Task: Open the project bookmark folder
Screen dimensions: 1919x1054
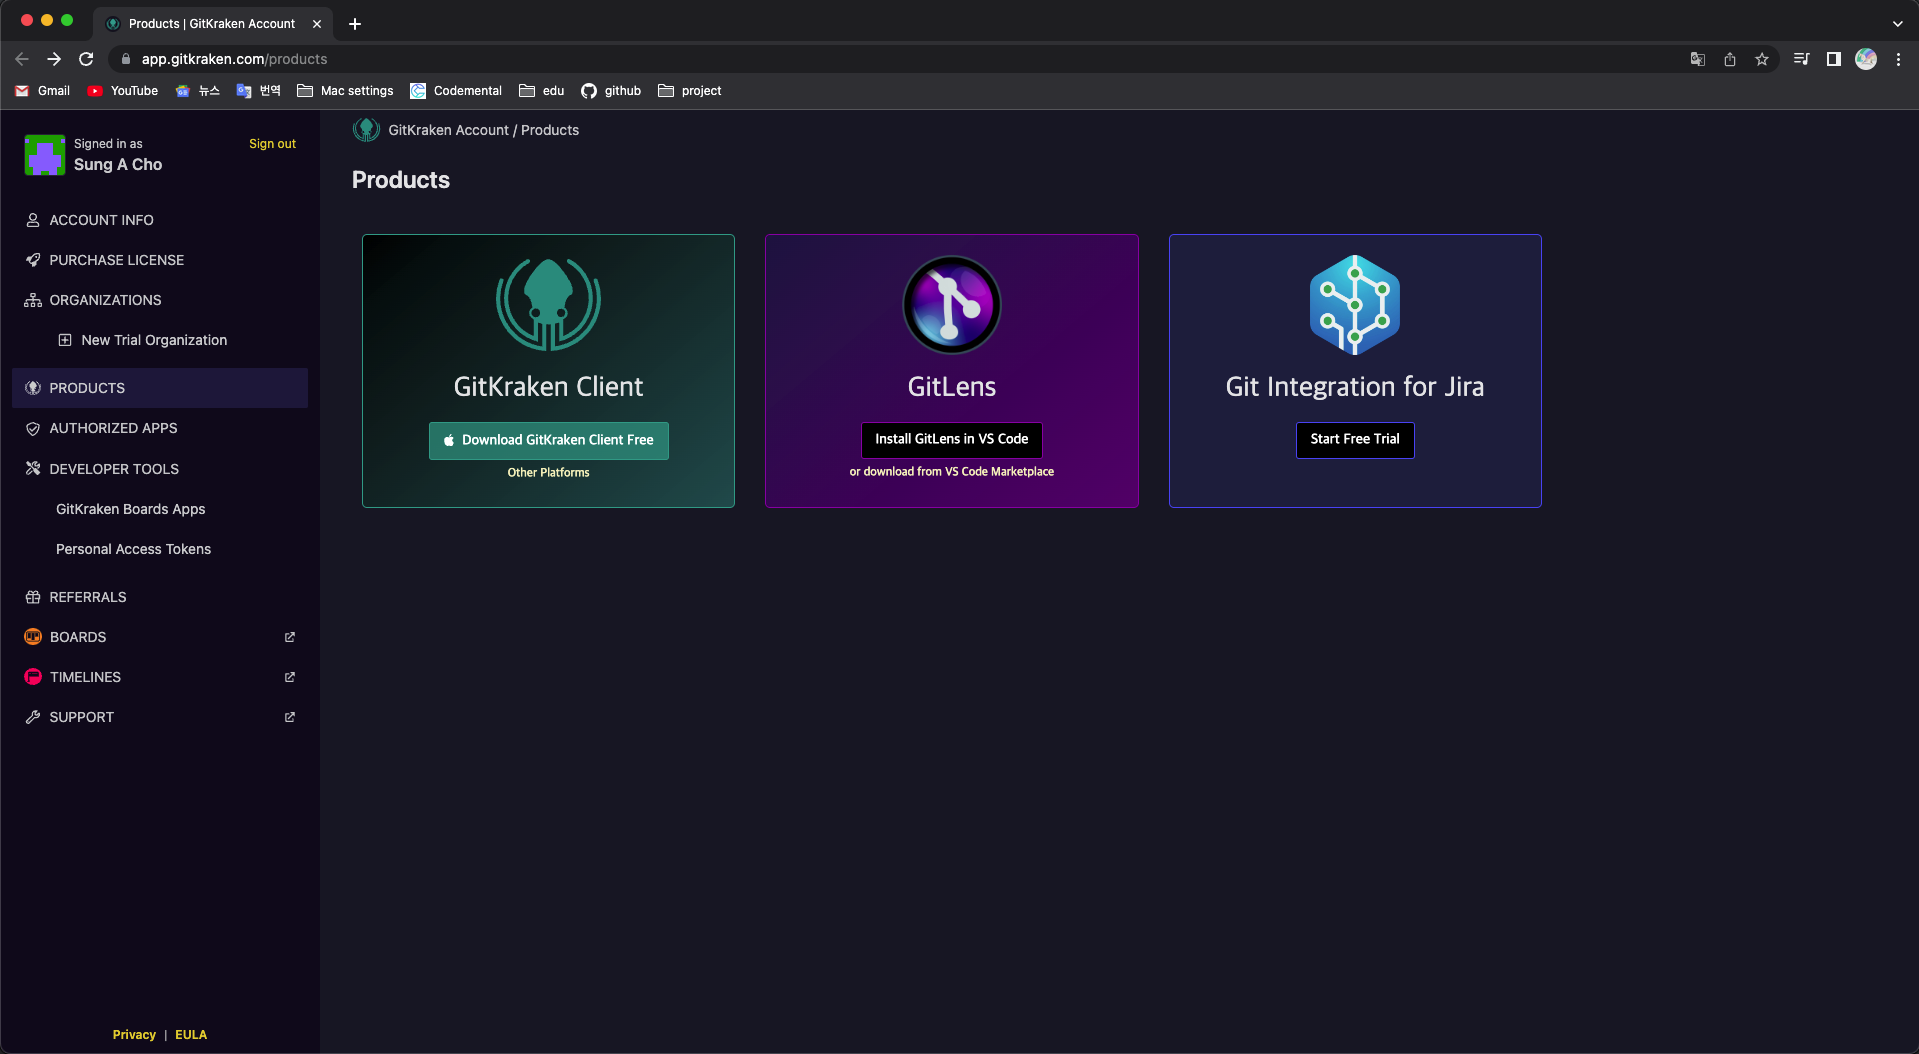Action: 689,91
